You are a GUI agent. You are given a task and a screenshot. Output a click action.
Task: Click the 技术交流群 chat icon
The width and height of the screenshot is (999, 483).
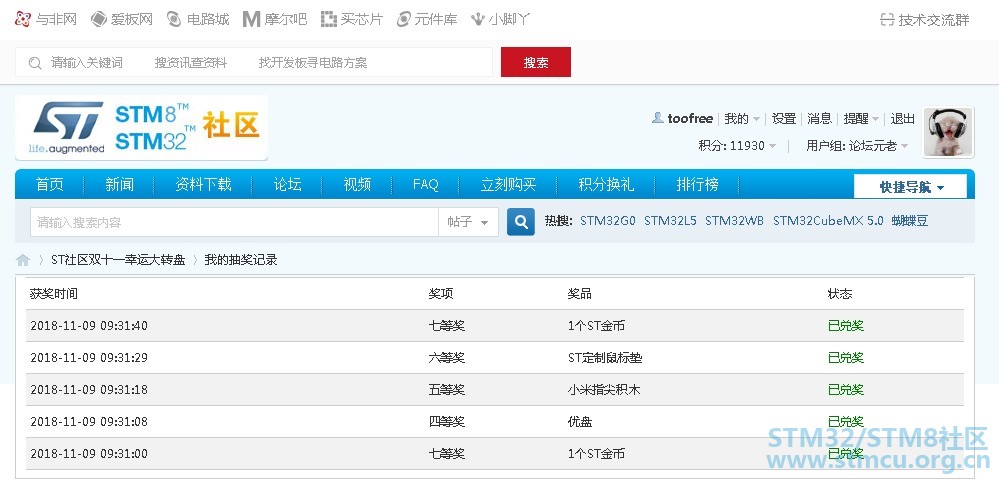(887, 20)
